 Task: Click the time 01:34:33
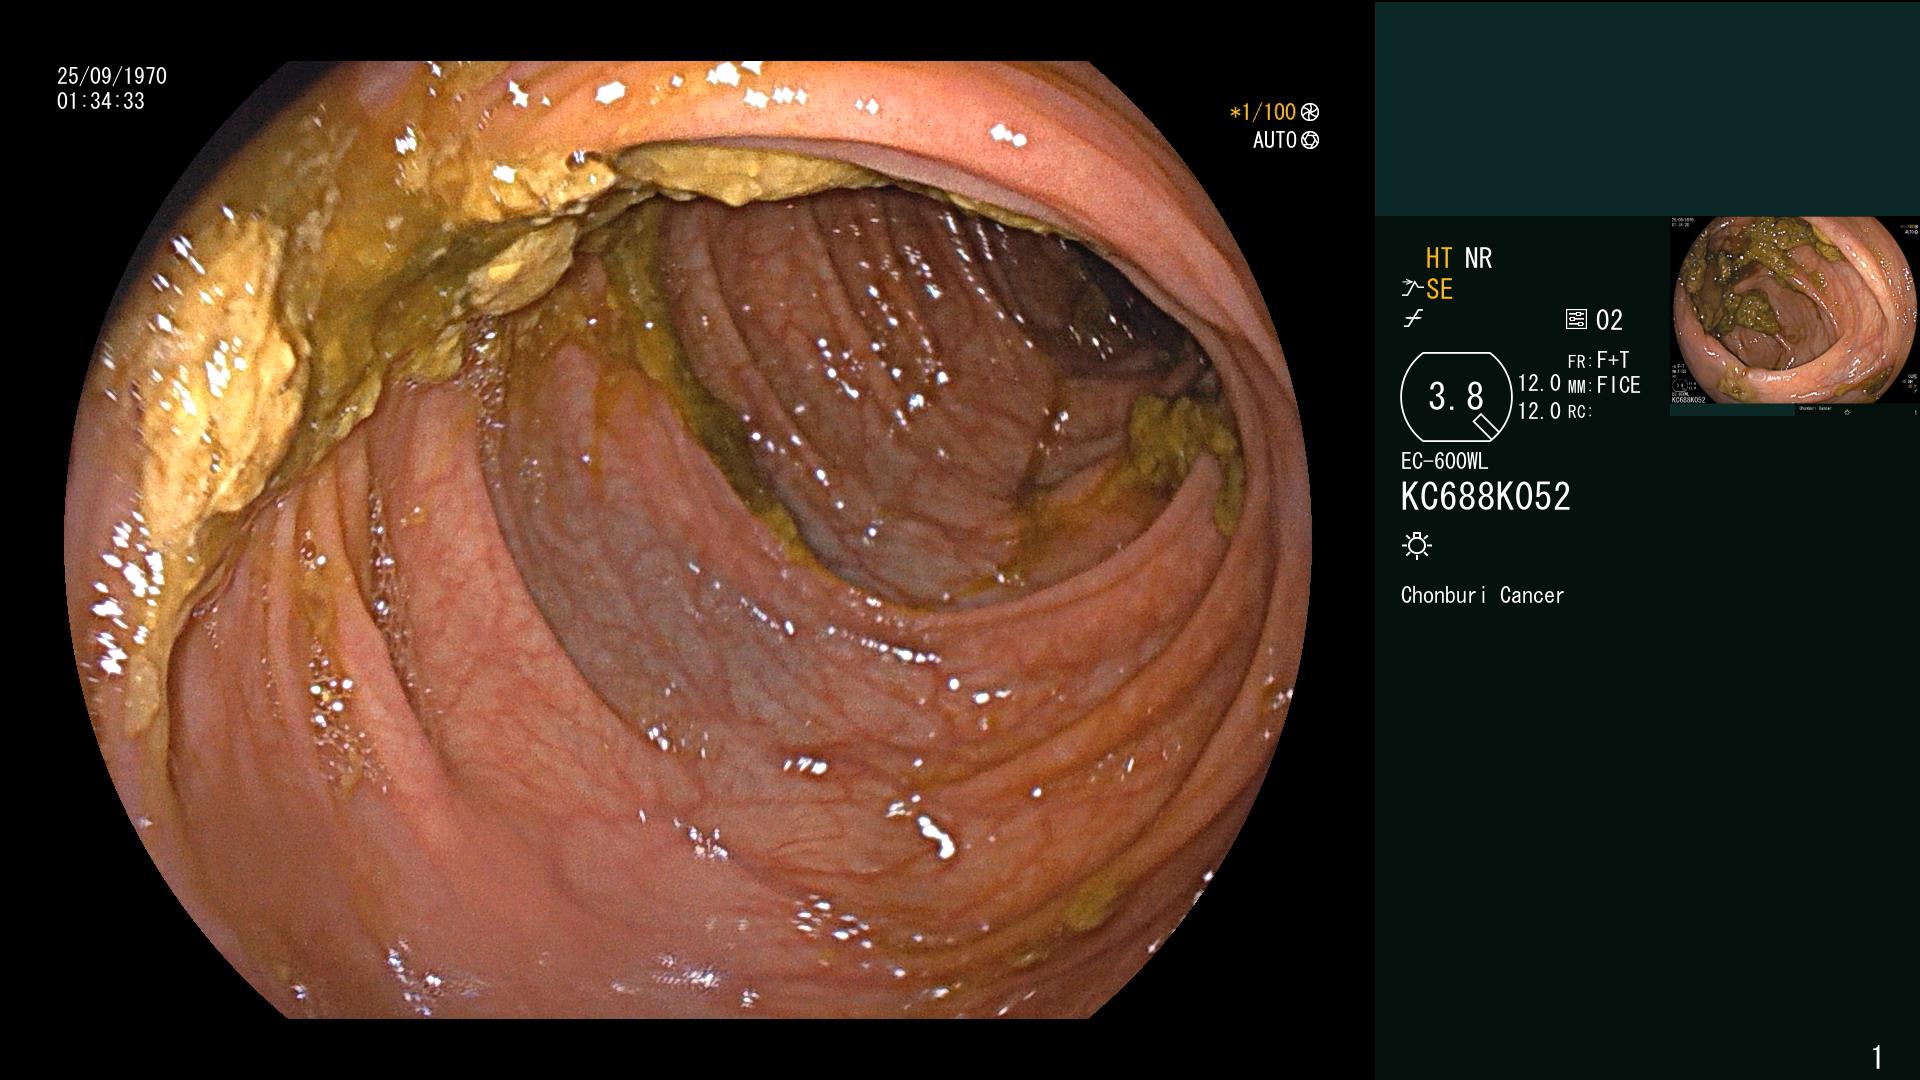(x=101, y=101)
